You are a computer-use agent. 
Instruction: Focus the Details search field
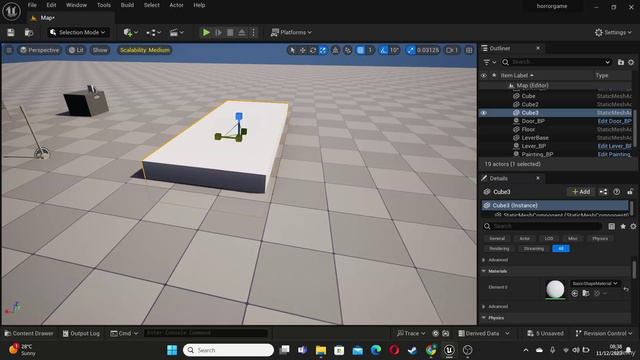[543, 226]
